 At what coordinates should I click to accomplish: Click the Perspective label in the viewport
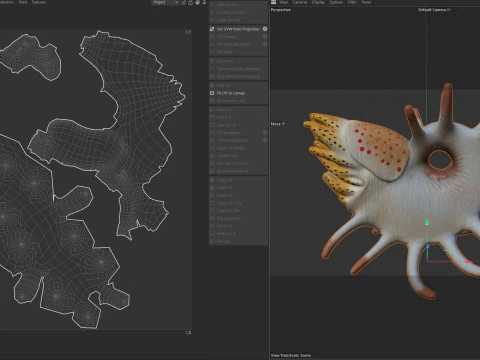click(281, 10)
